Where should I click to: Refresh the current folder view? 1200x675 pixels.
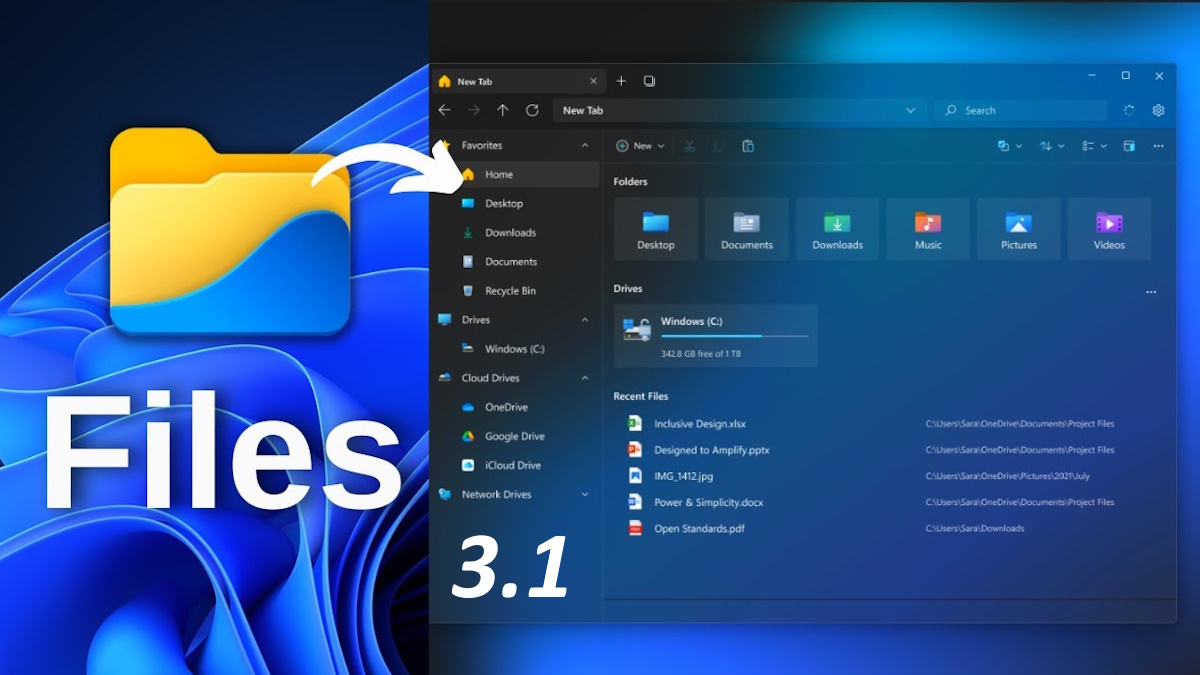click(x=532, y=110)
